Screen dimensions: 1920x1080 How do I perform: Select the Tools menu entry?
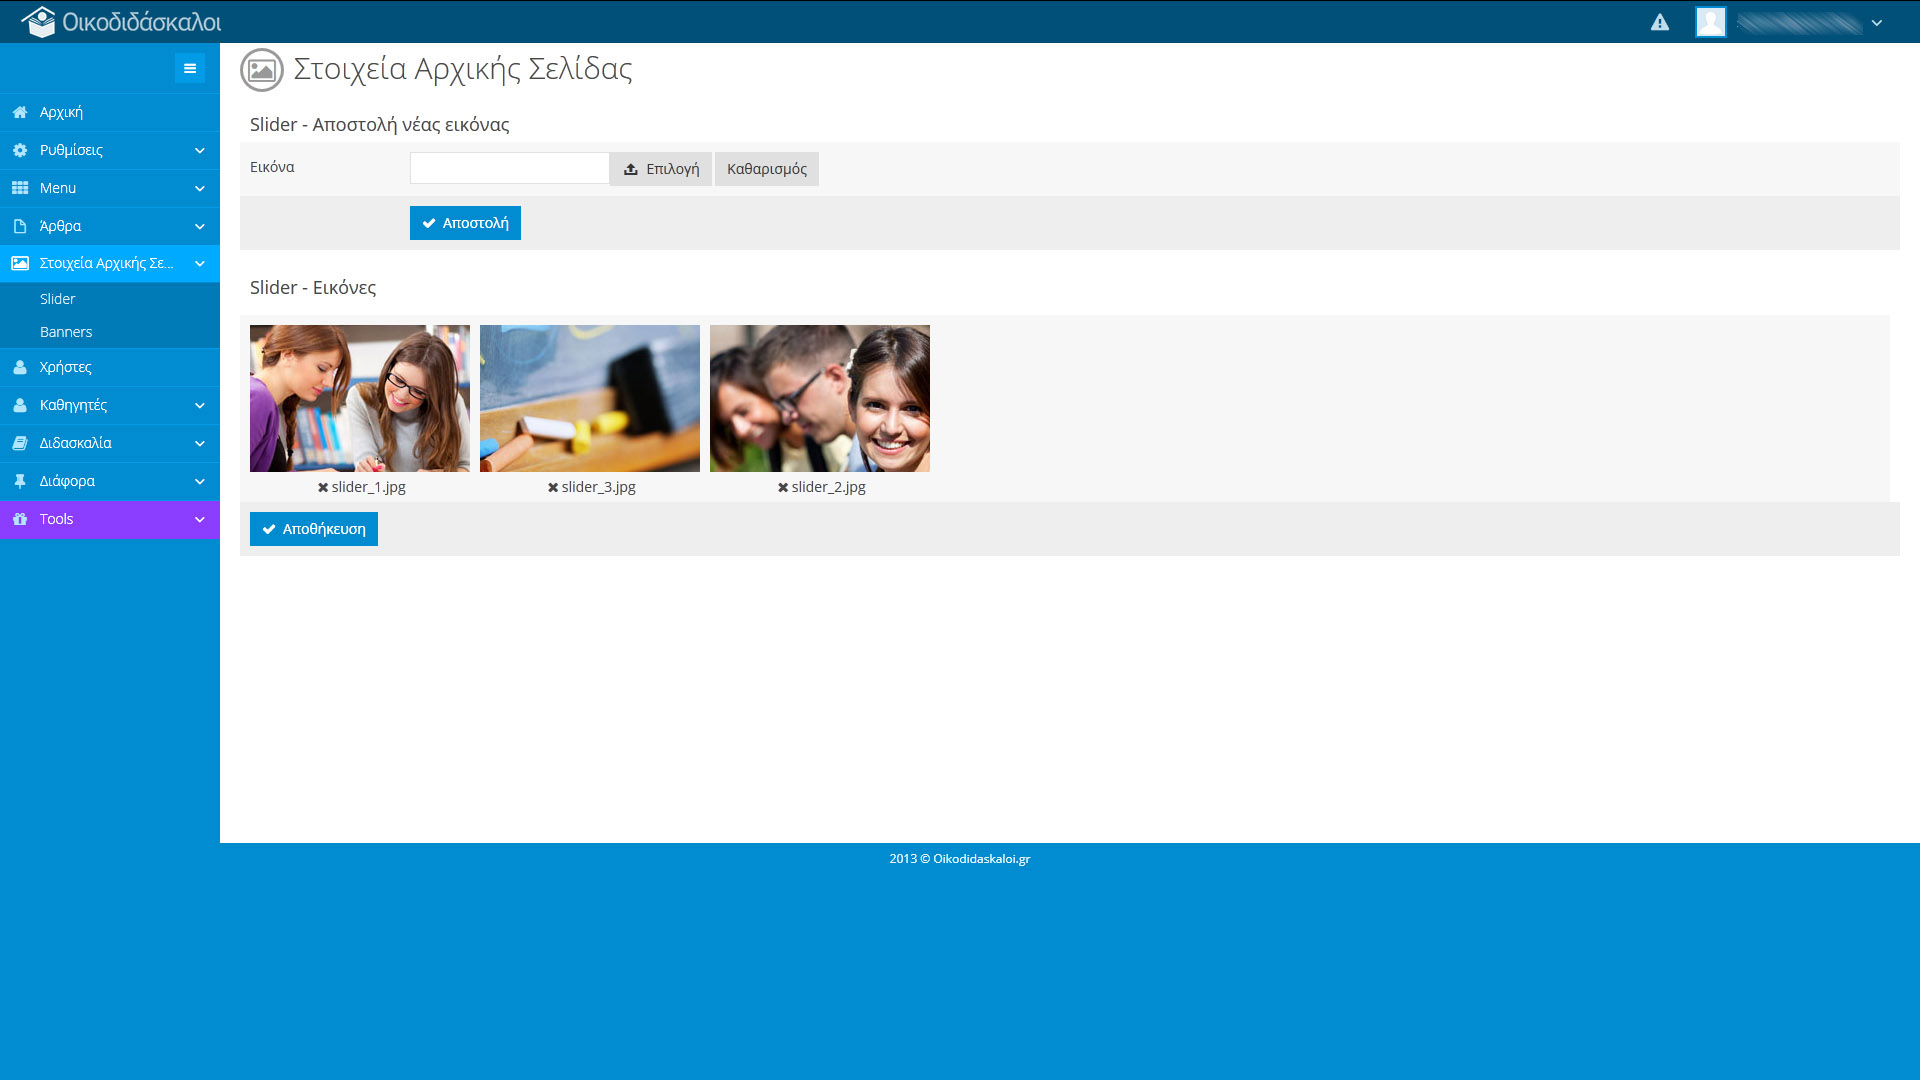click(x=110, y=519)
